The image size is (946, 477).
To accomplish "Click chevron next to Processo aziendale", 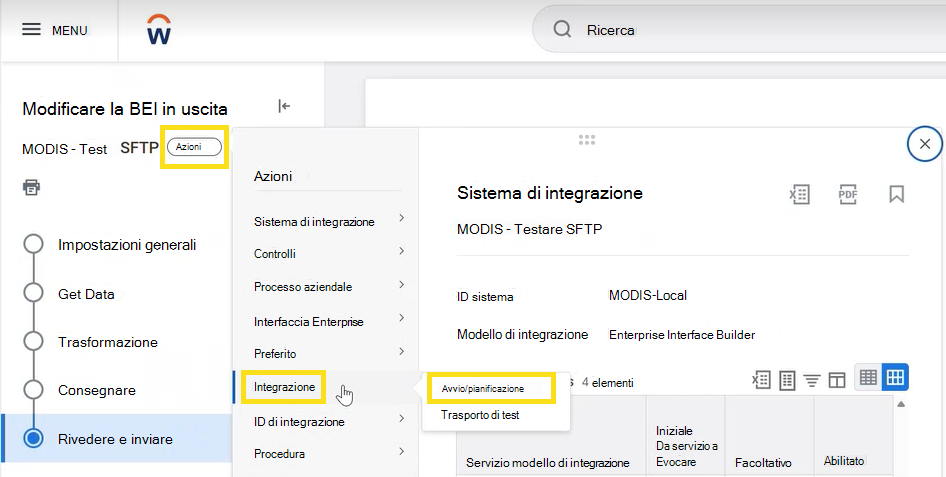I will coord(402,284).
